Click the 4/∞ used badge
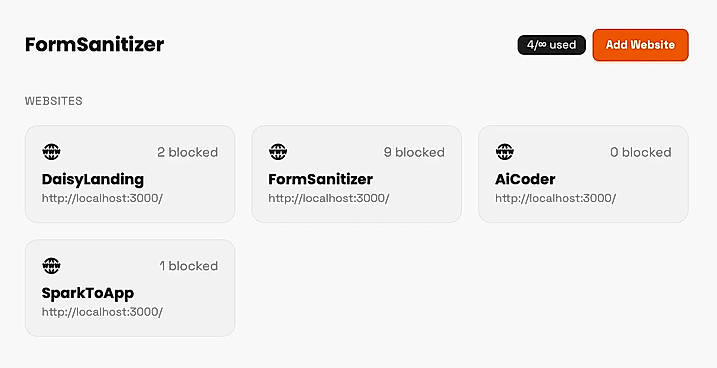 pos(551,45)
